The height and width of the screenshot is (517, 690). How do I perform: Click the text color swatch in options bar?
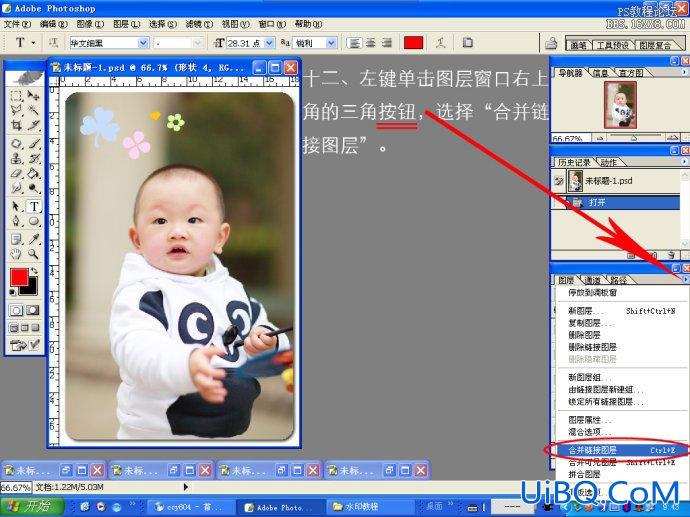(x=413, y=43)
